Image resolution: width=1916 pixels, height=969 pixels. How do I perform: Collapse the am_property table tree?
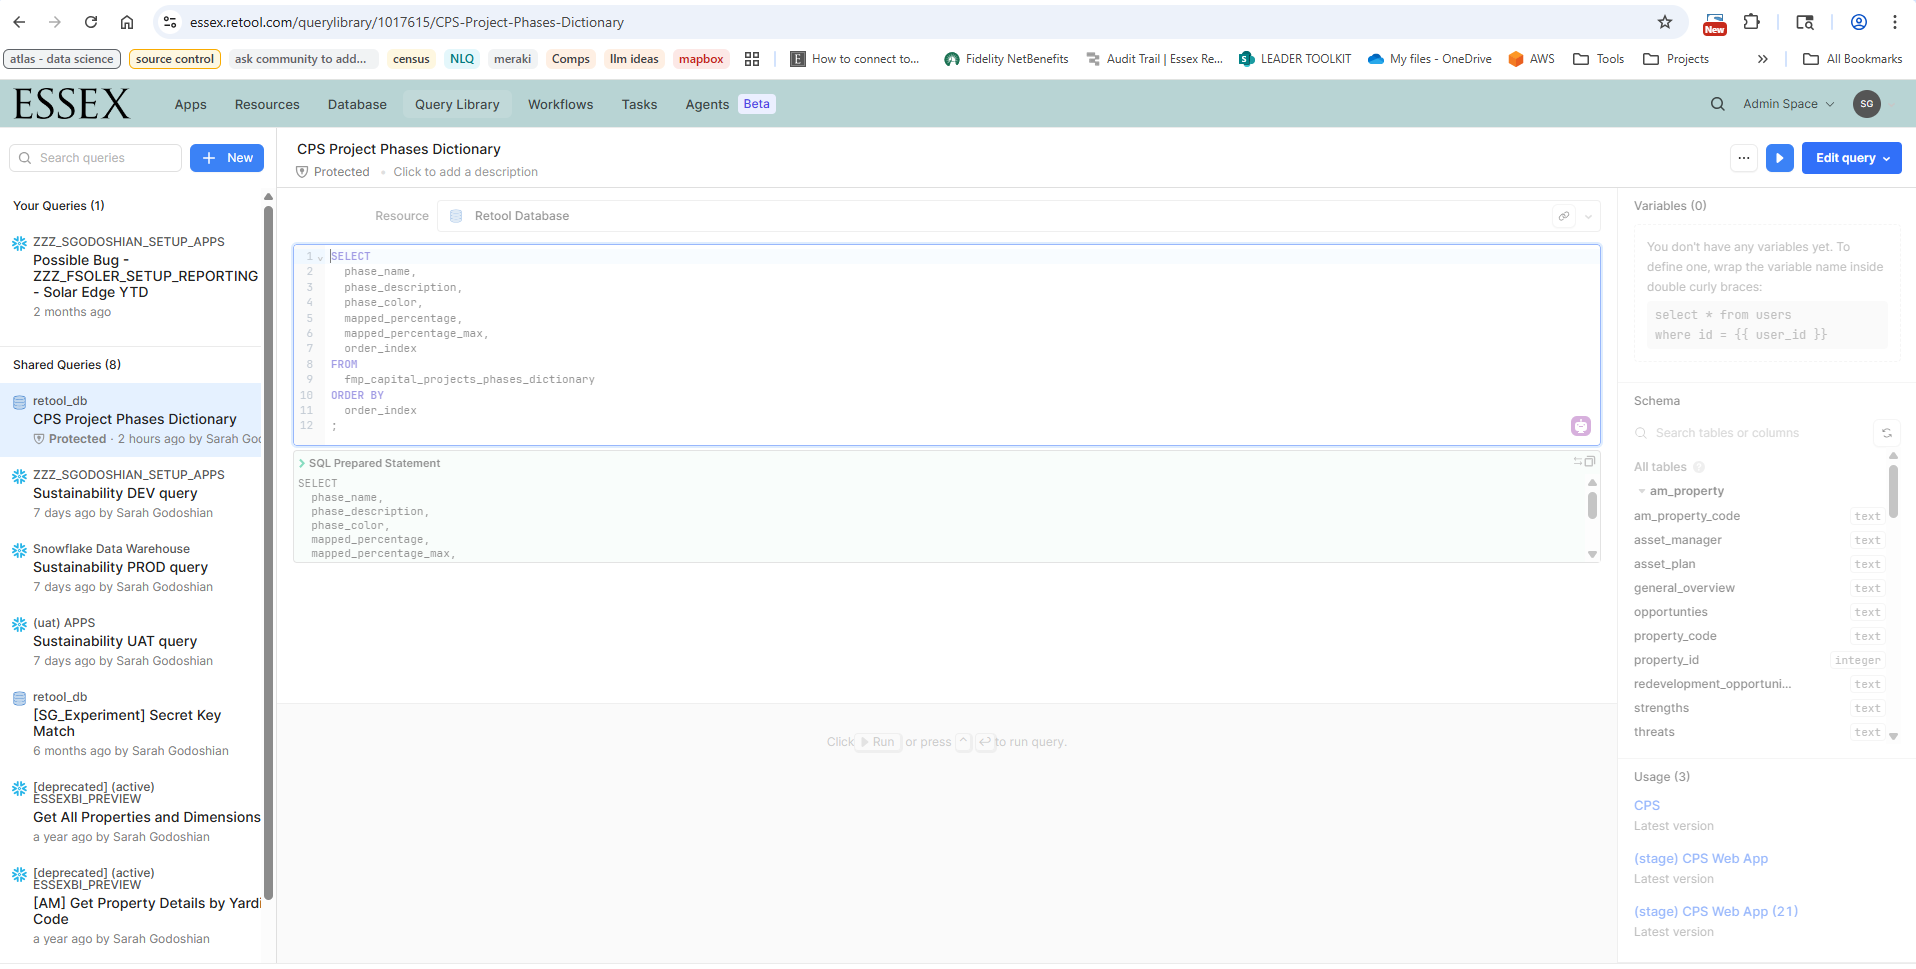1642,491
